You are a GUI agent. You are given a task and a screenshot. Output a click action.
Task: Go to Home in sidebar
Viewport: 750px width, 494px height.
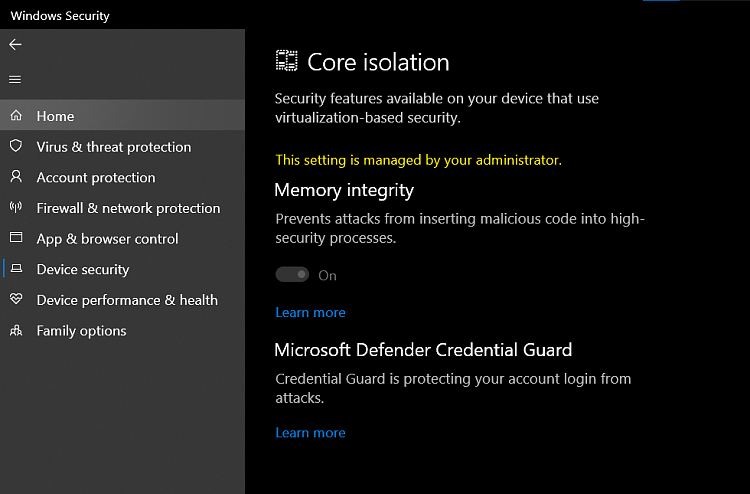coord(122,115)
